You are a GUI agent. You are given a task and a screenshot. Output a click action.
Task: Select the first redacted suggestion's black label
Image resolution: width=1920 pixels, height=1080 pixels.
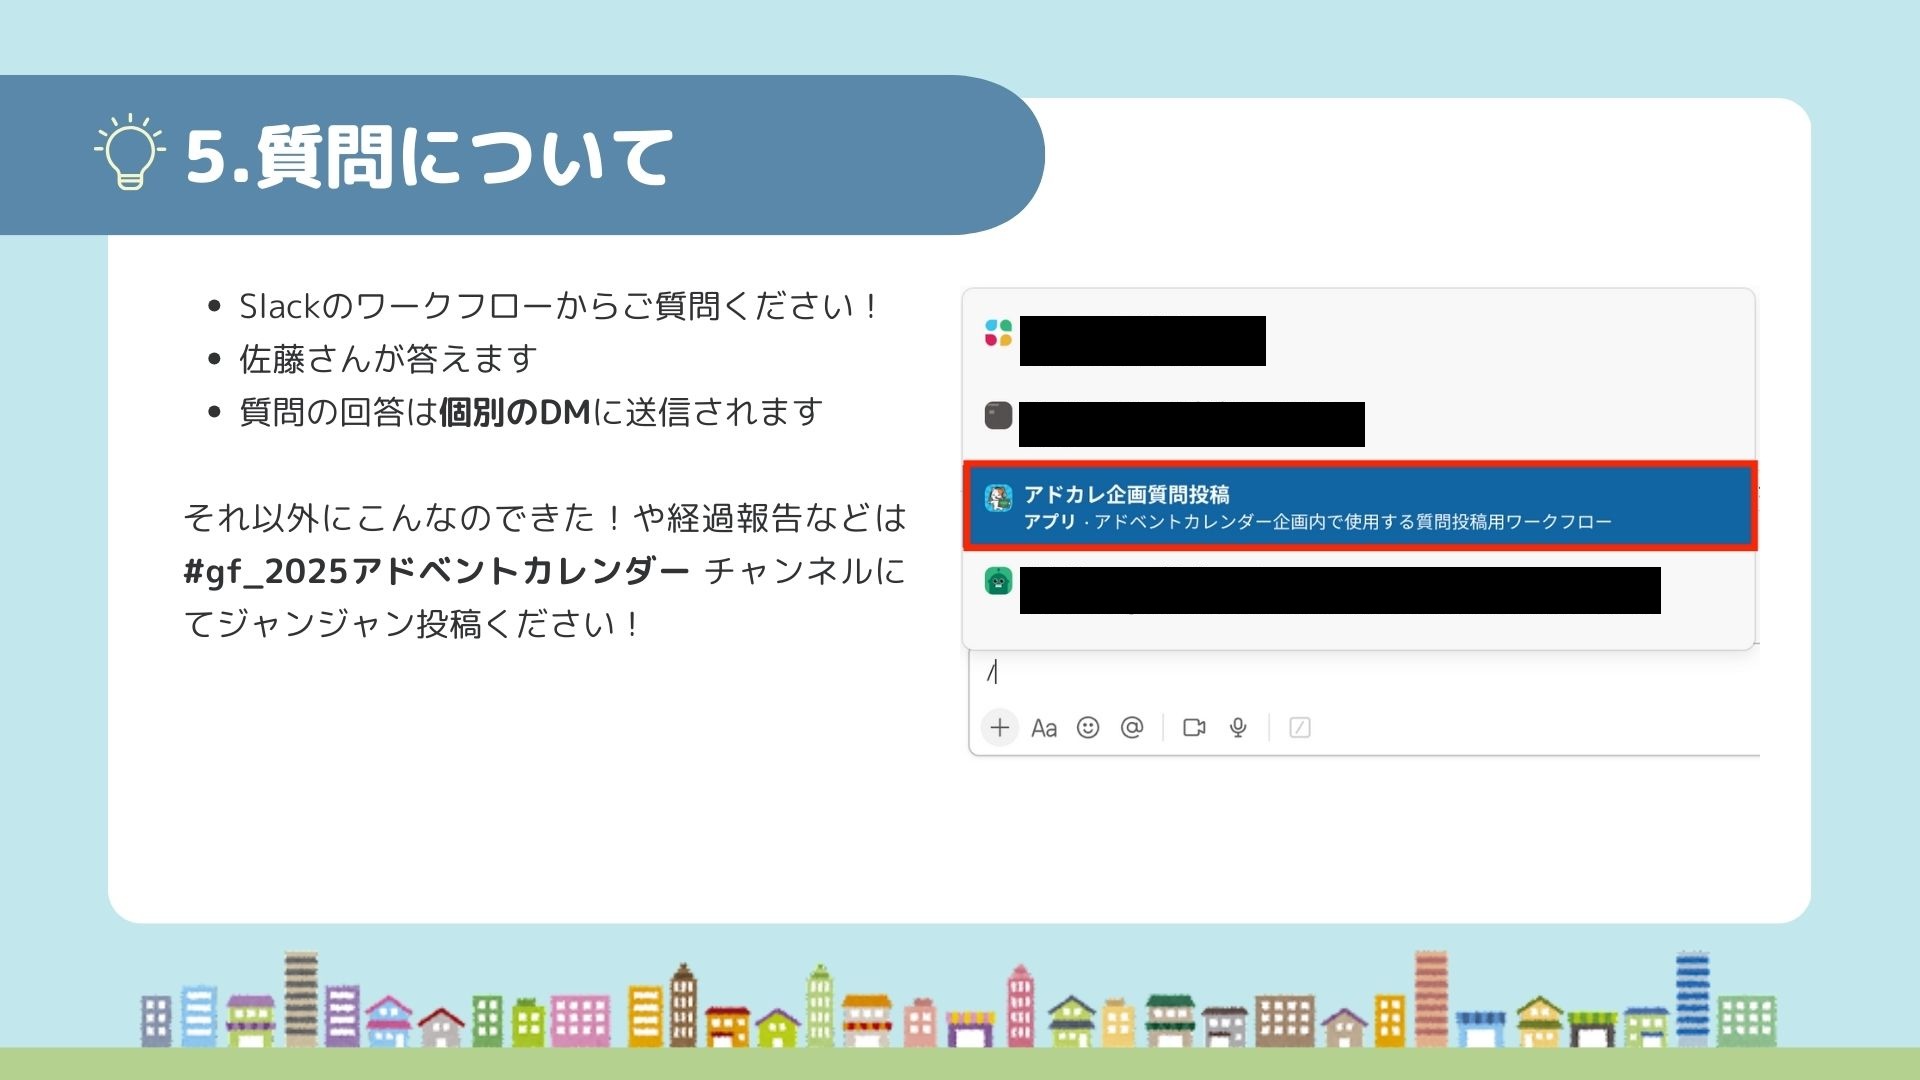1142,341
